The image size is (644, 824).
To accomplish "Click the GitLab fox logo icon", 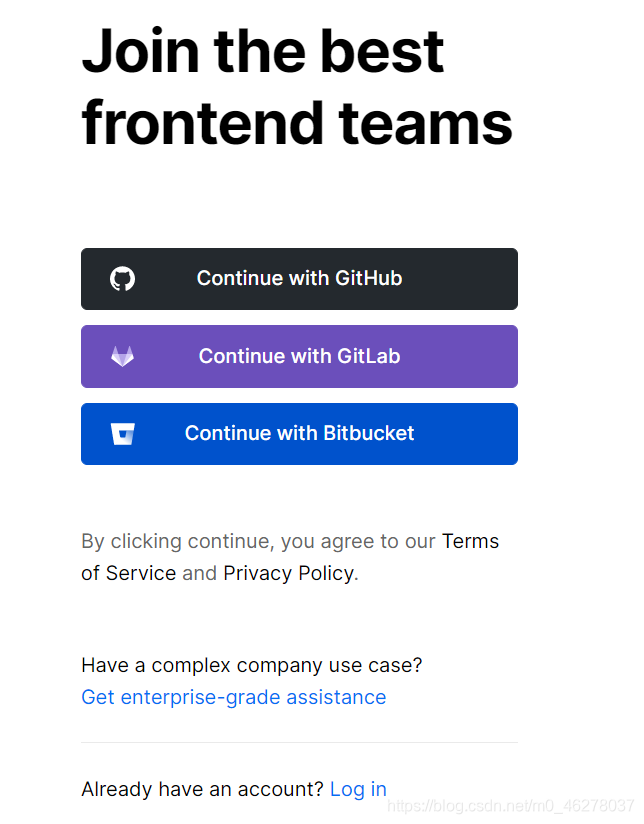I will [x=122, y=356].
